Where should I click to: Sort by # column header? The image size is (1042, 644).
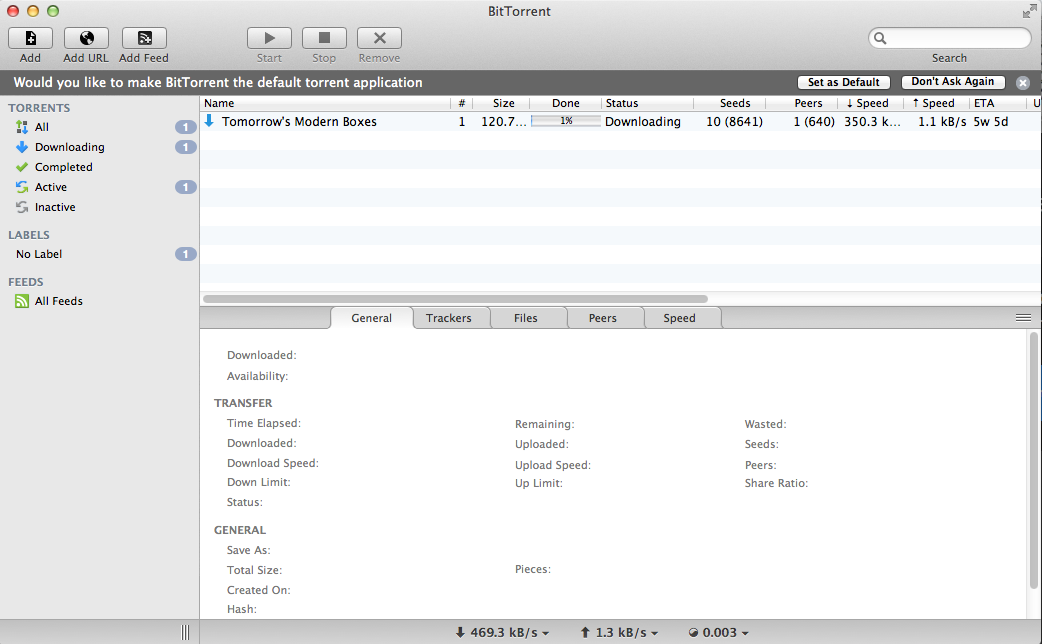461,103
